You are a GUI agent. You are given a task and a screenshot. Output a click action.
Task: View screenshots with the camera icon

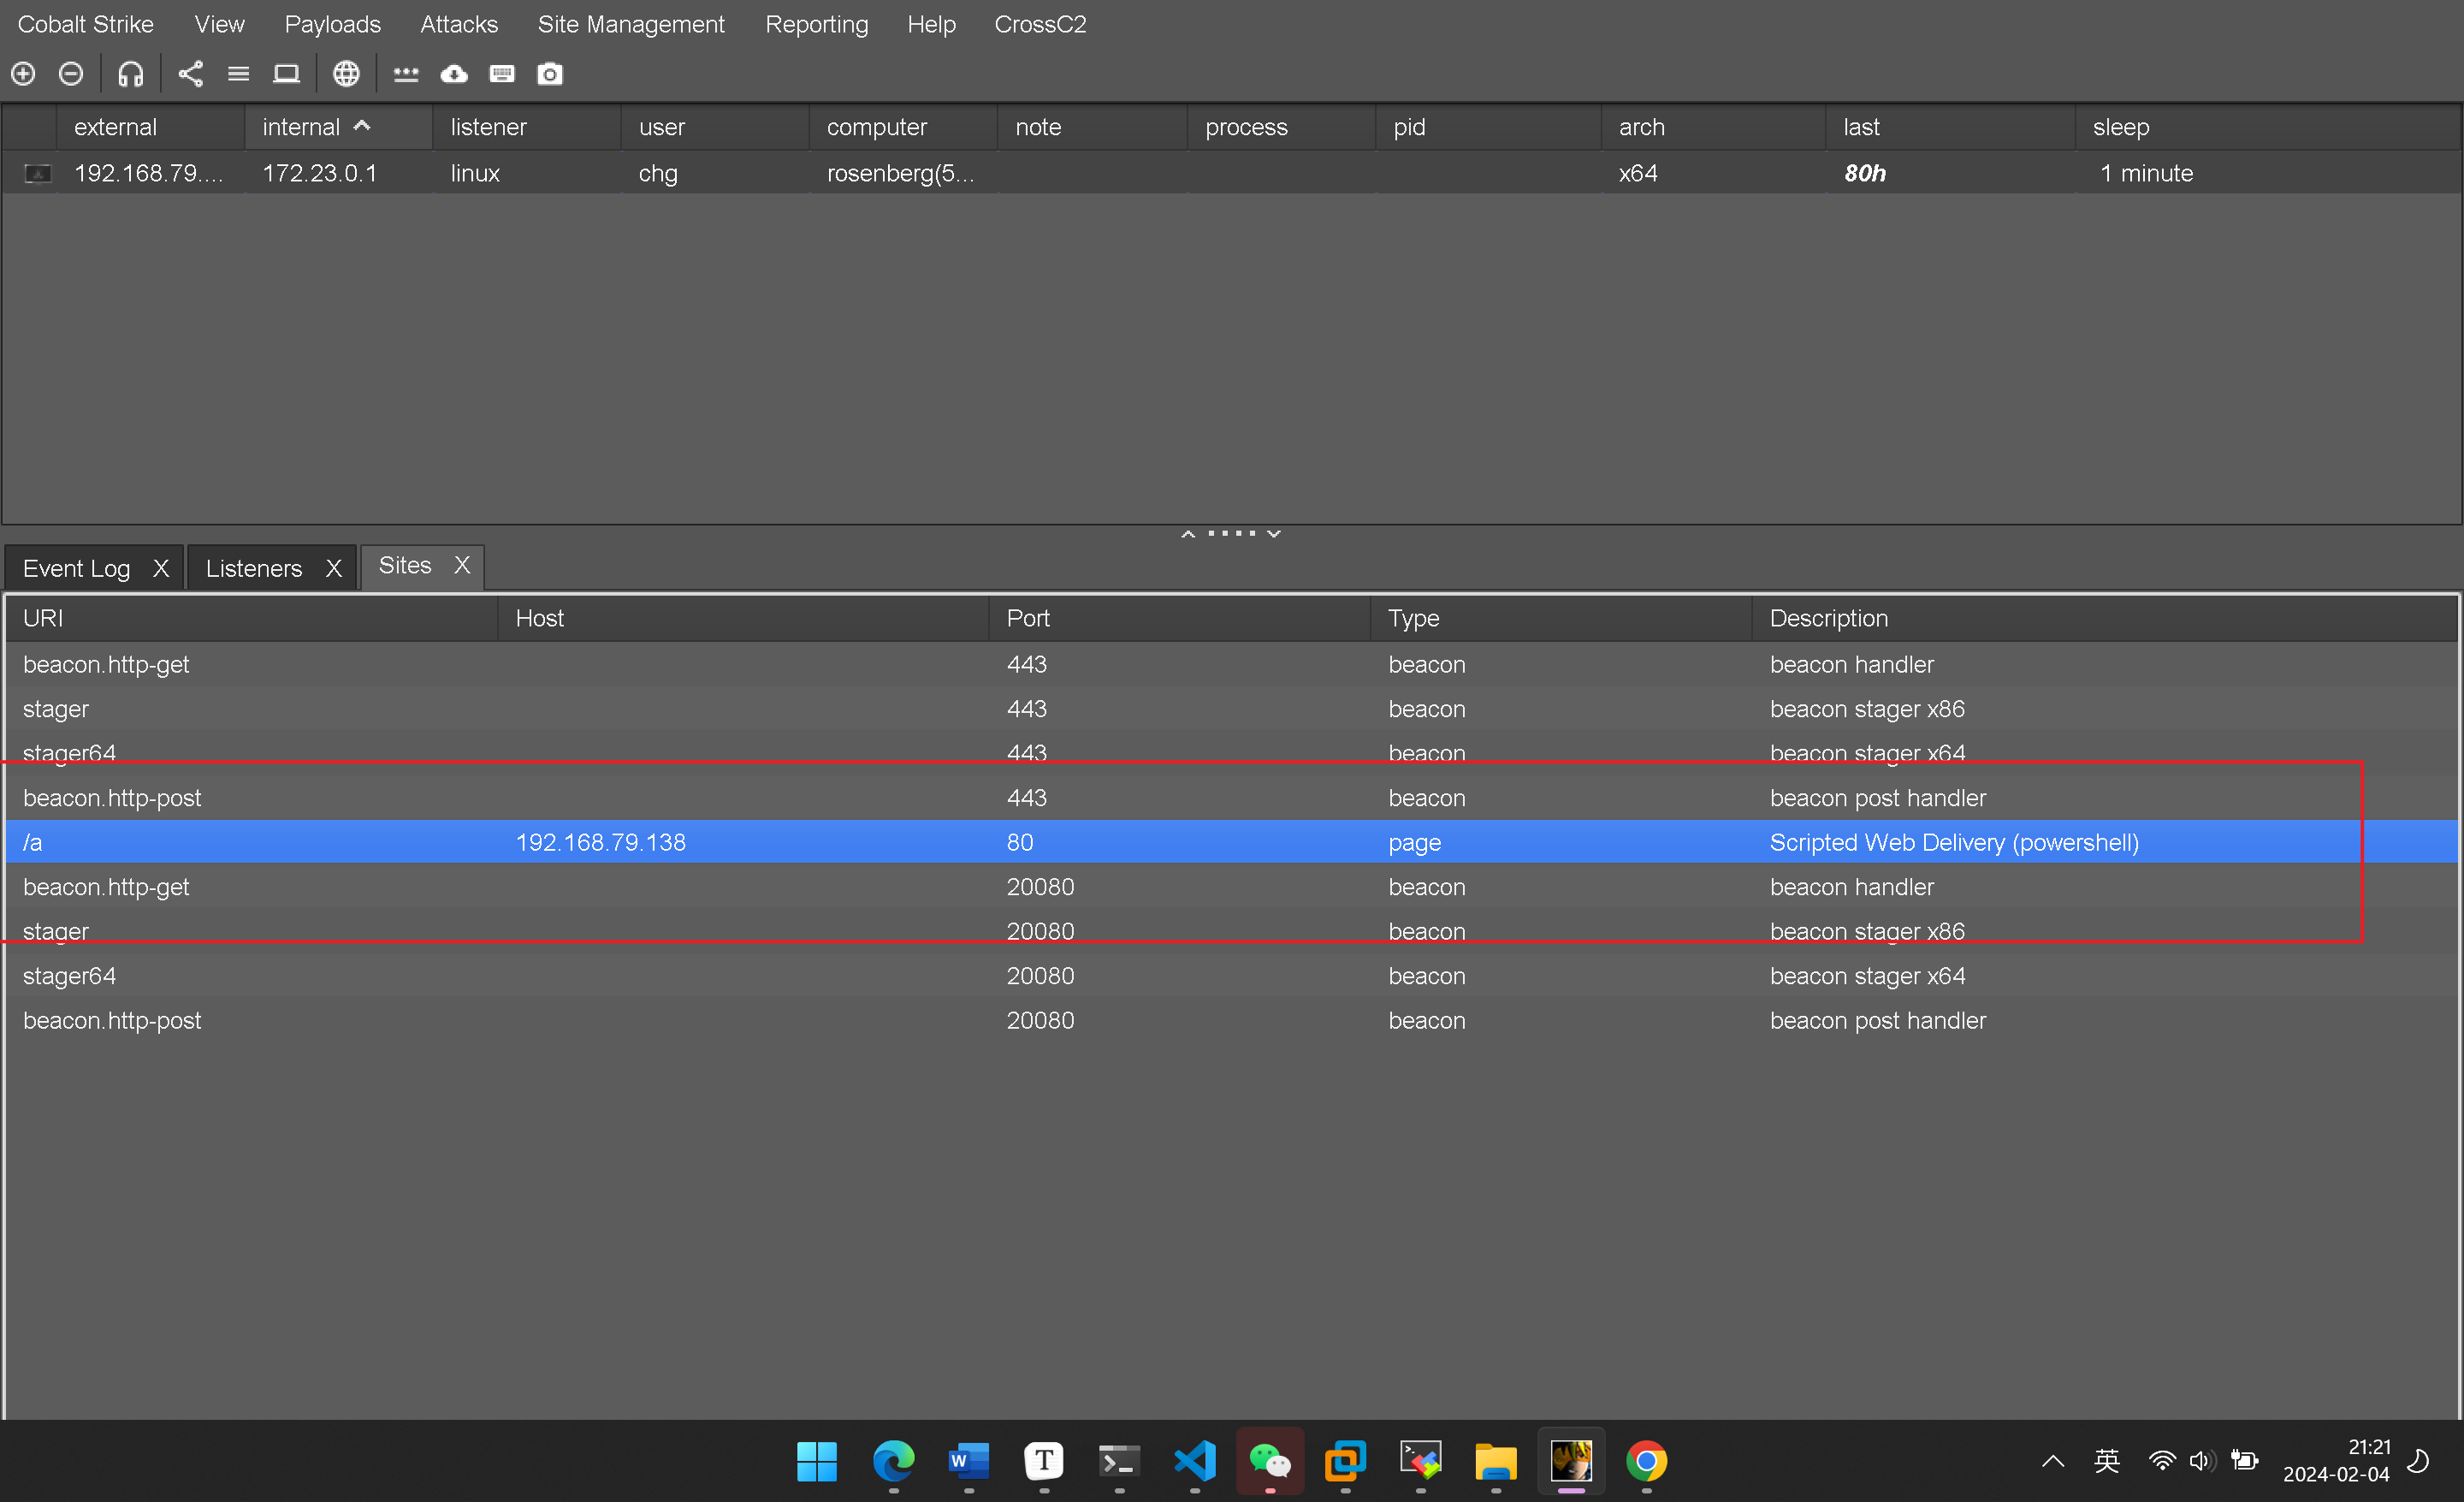[550, 74]
